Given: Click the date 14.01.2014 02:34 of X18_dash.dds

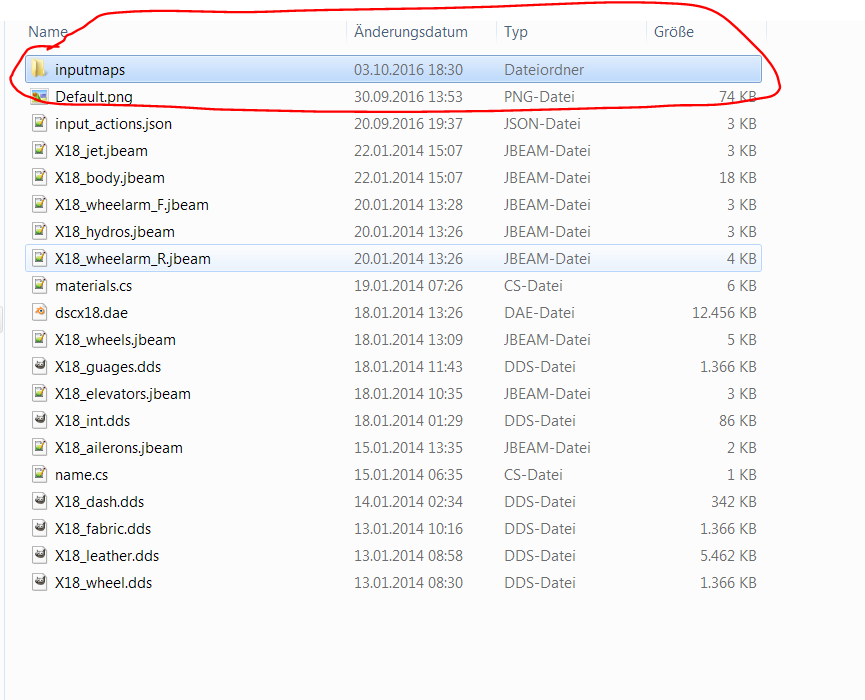Looking at the screenshot, I should click(x=408, y=502).
